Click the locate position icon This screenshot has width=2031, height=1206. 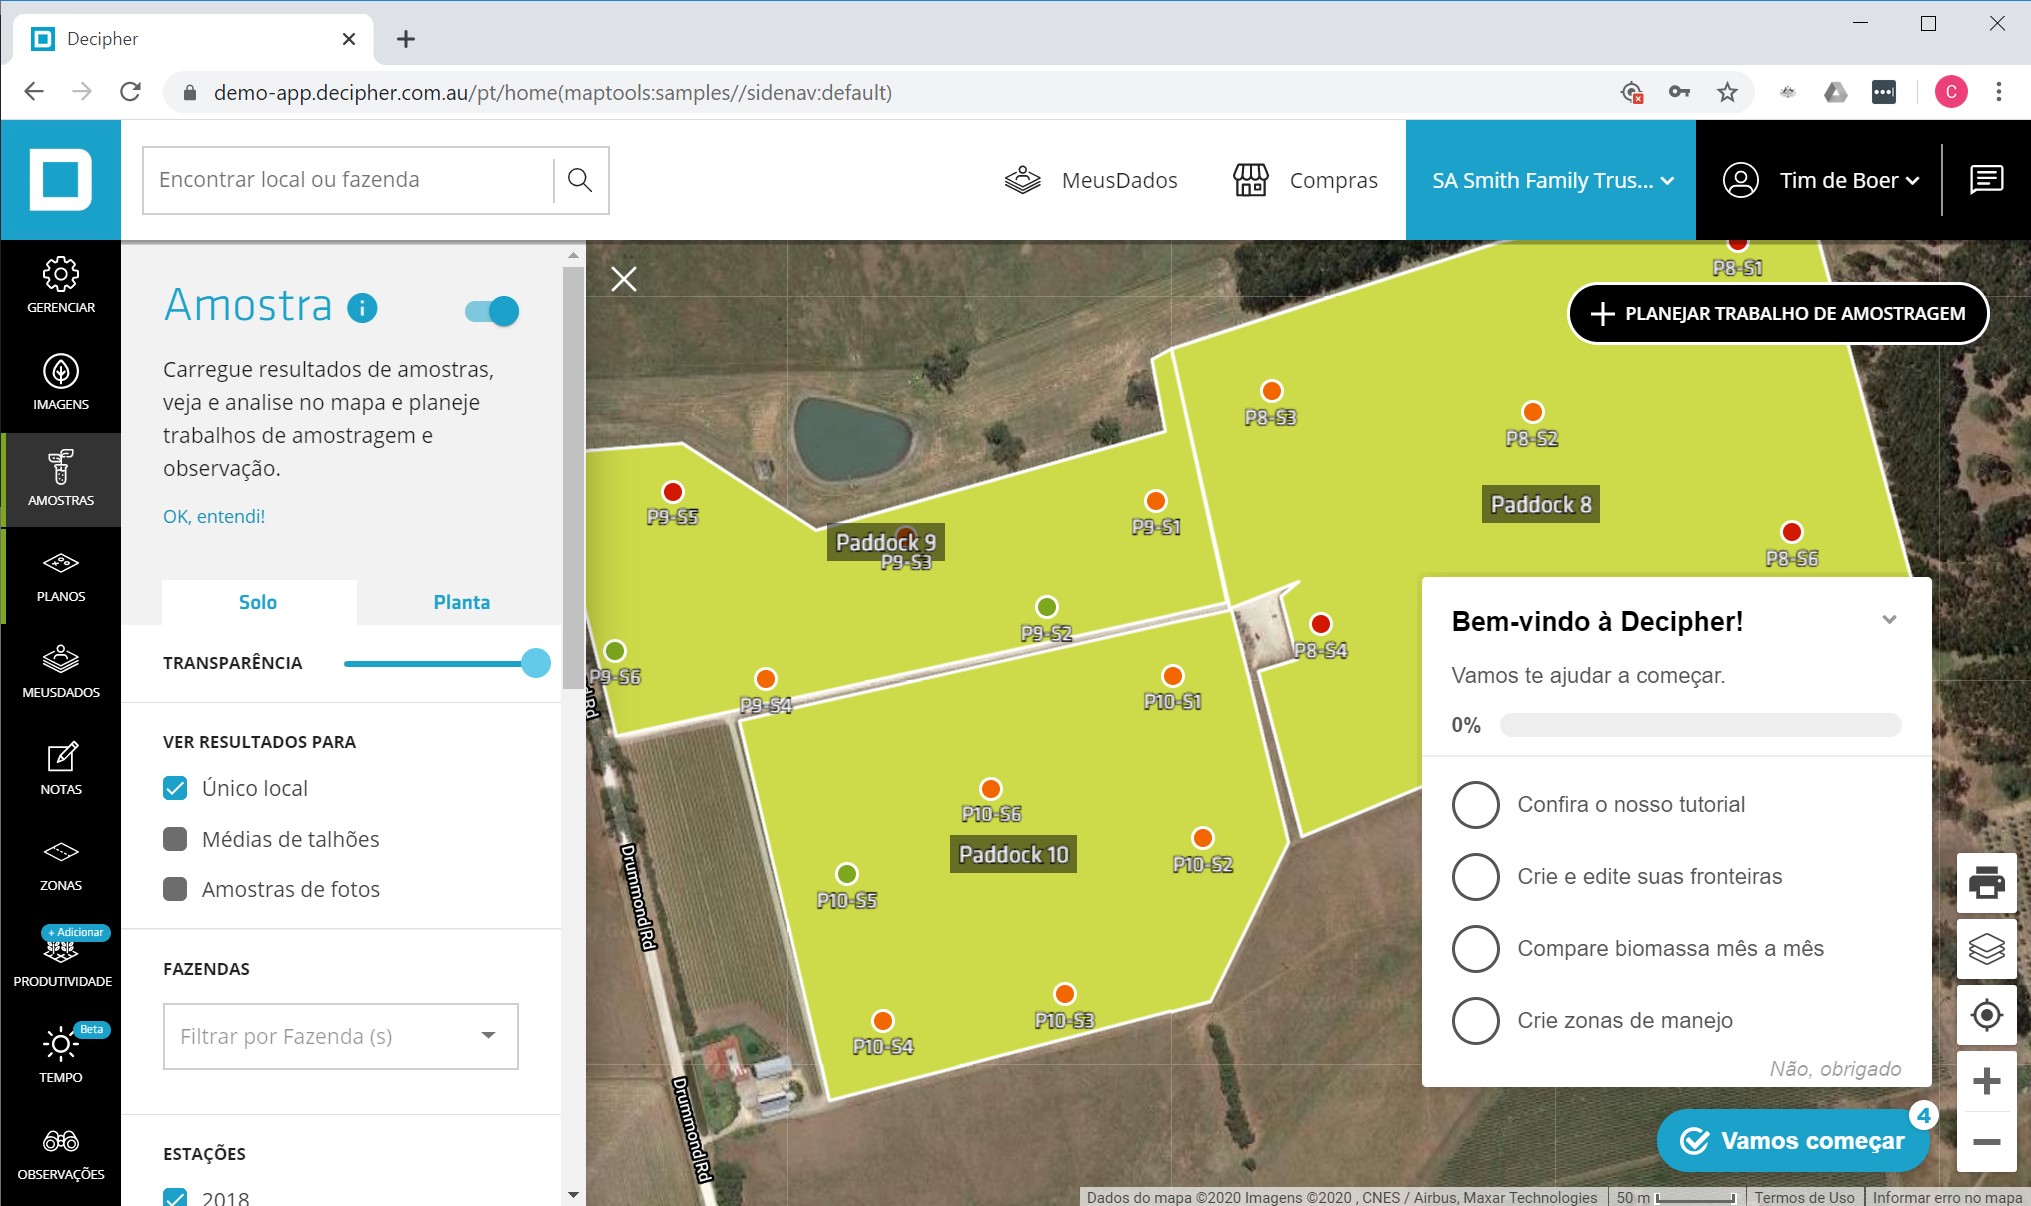[1987, 1015]
